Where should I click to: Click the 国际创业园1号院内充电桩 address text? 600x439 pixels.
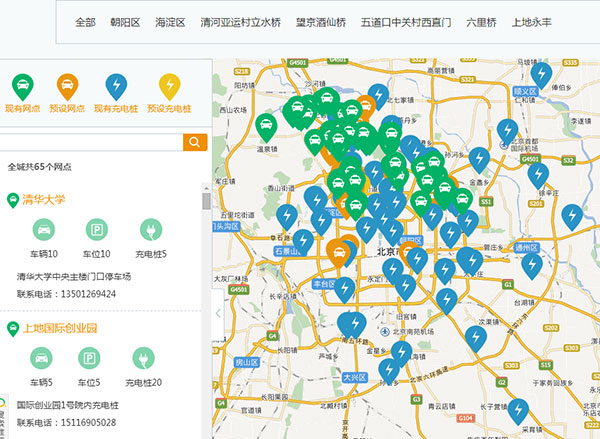point(68,405)
